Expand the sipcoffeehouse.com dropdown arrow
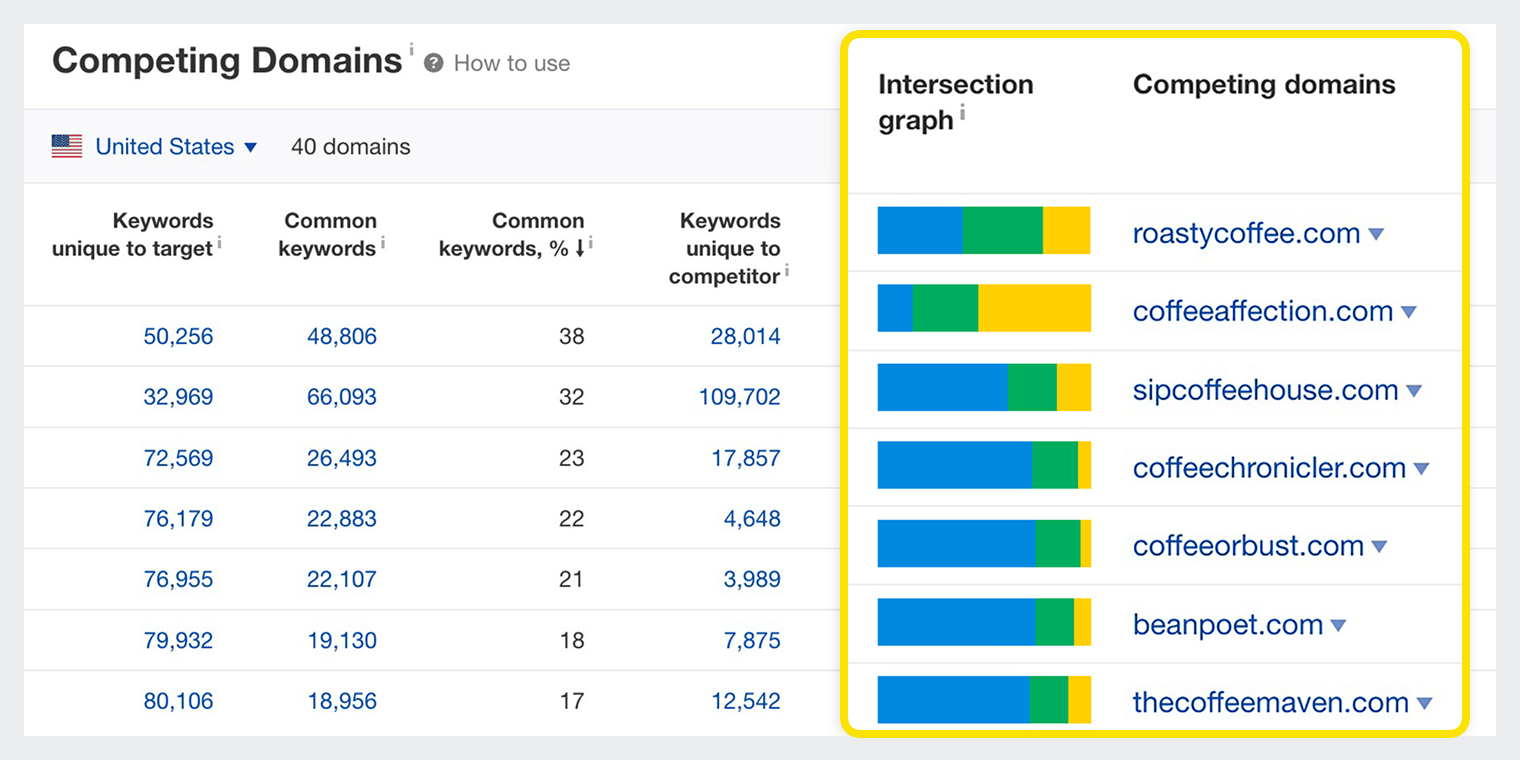Screen dimensions: 1520x760 (x=1413, y=390)
